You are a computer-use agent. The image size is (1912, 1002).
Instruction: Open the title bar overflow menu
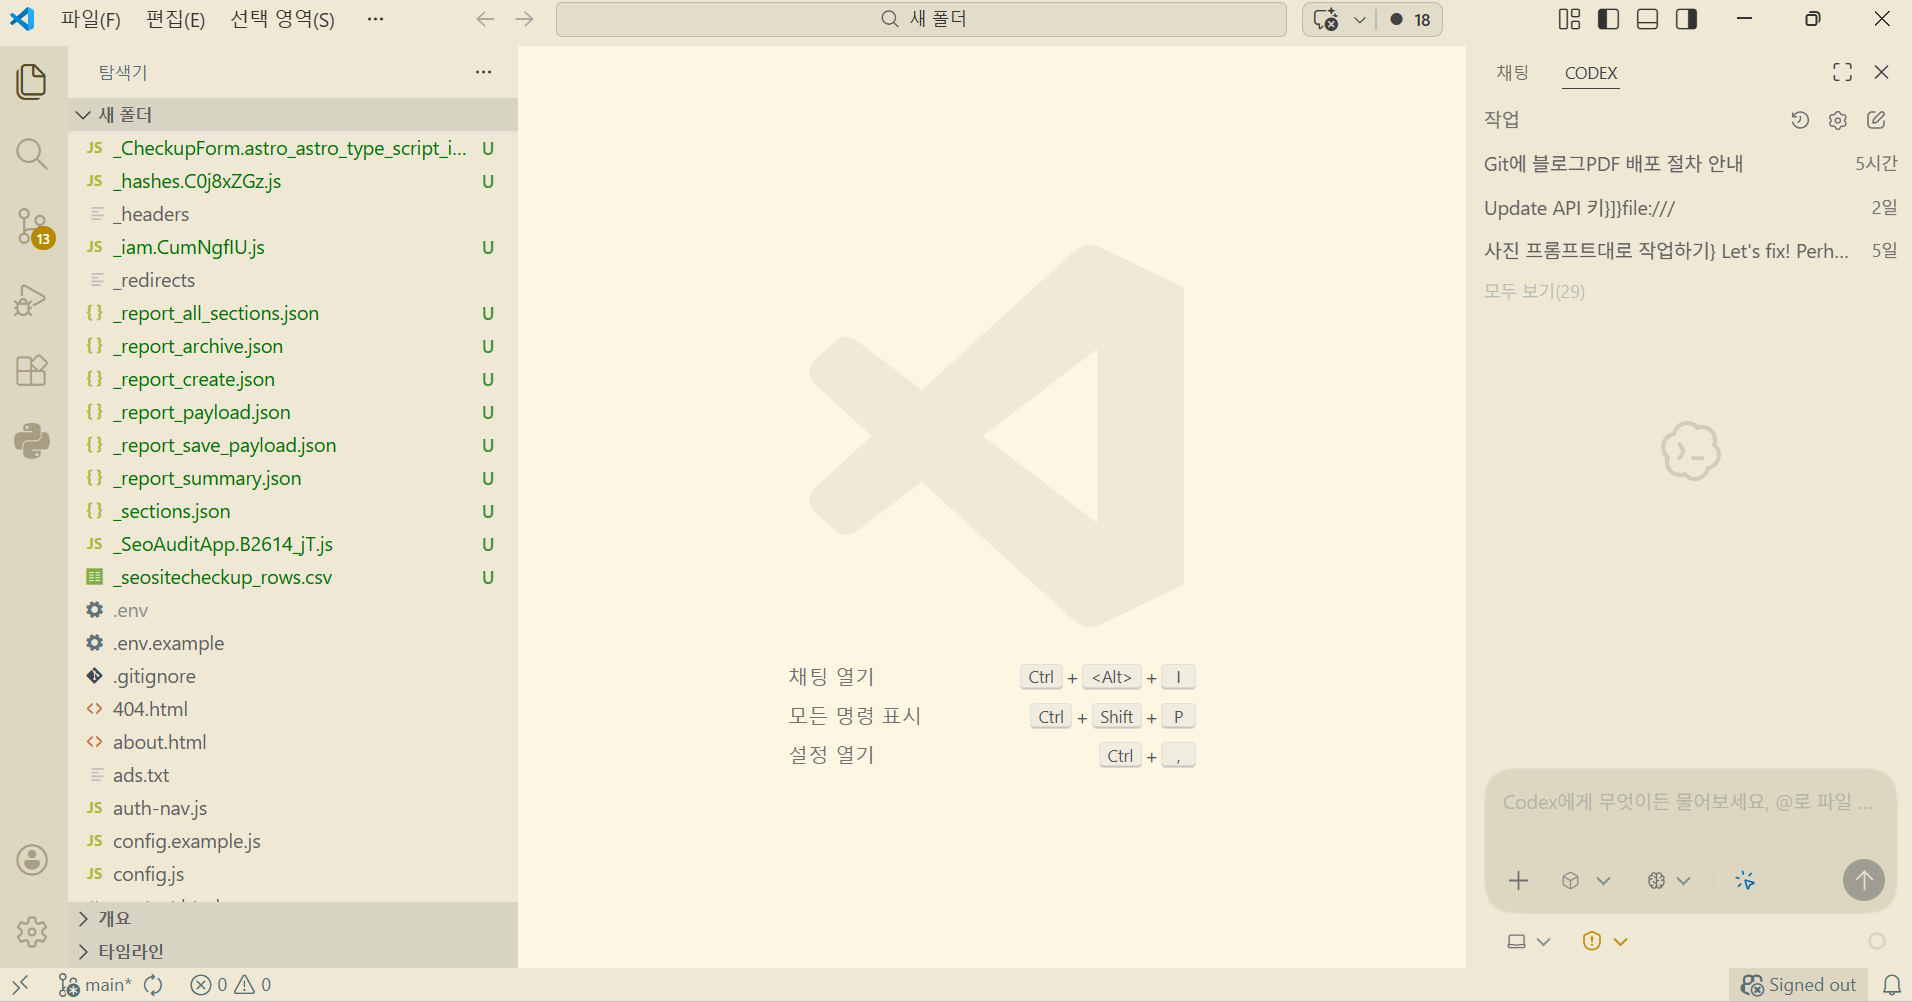pyautogui.click(x=376, y=19)
